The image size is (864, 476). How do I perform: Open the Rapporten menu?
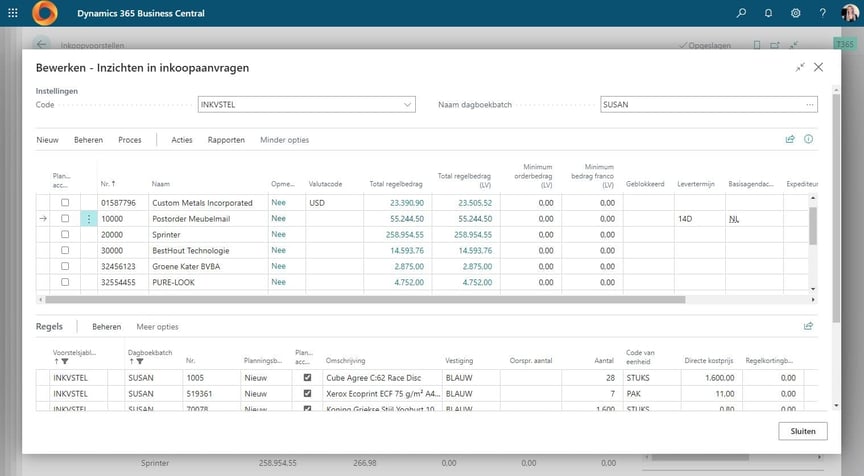point(226,140)
